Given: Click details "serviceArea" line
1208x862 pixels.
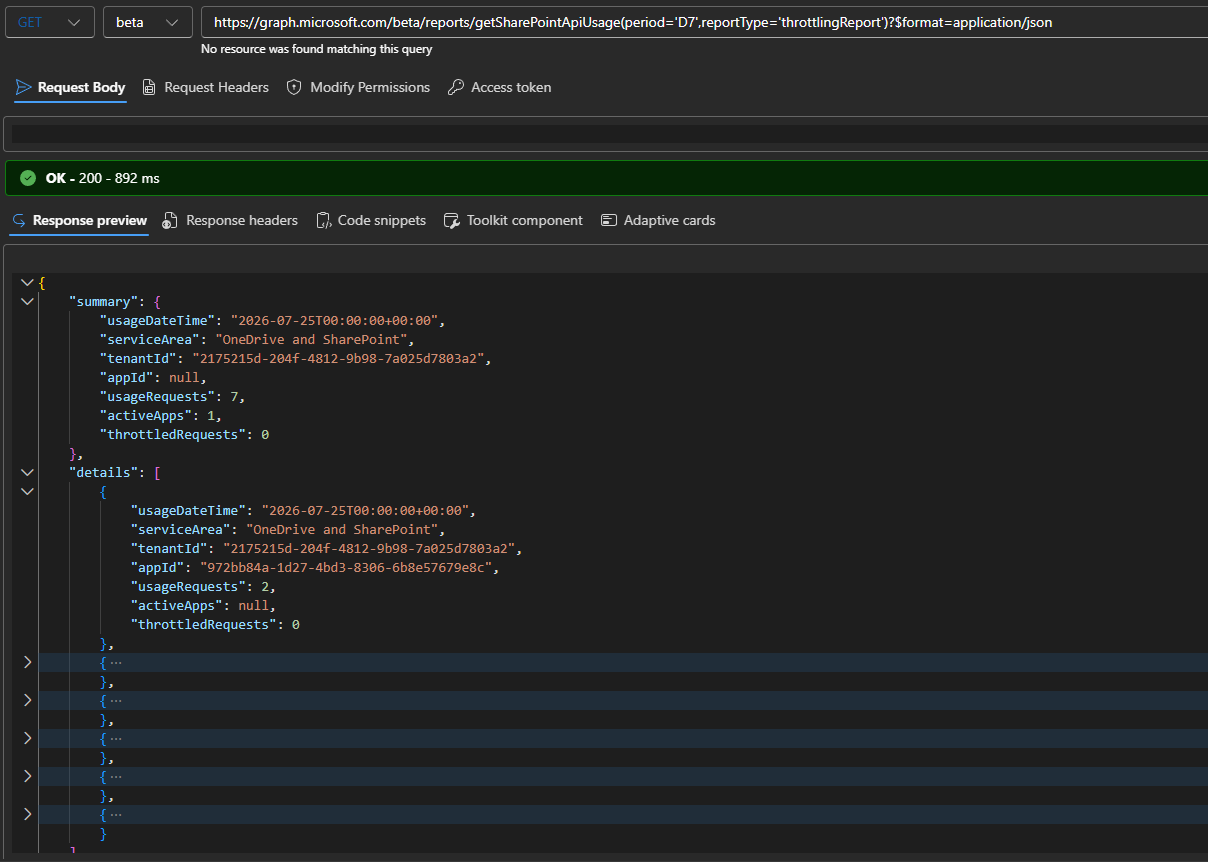Looking at the screenshot, I should tap(287, 529).
